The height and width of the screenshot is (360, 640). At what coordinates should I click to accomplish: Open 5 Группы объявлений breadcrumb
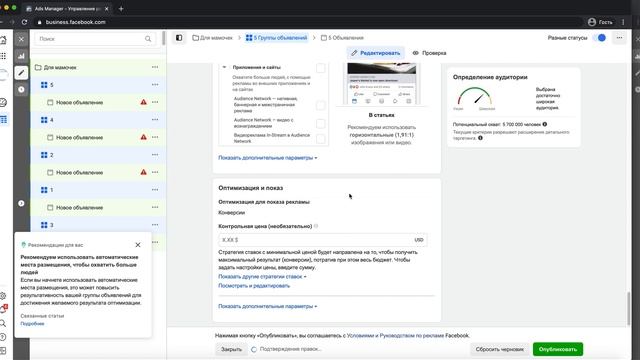(276, 38)
